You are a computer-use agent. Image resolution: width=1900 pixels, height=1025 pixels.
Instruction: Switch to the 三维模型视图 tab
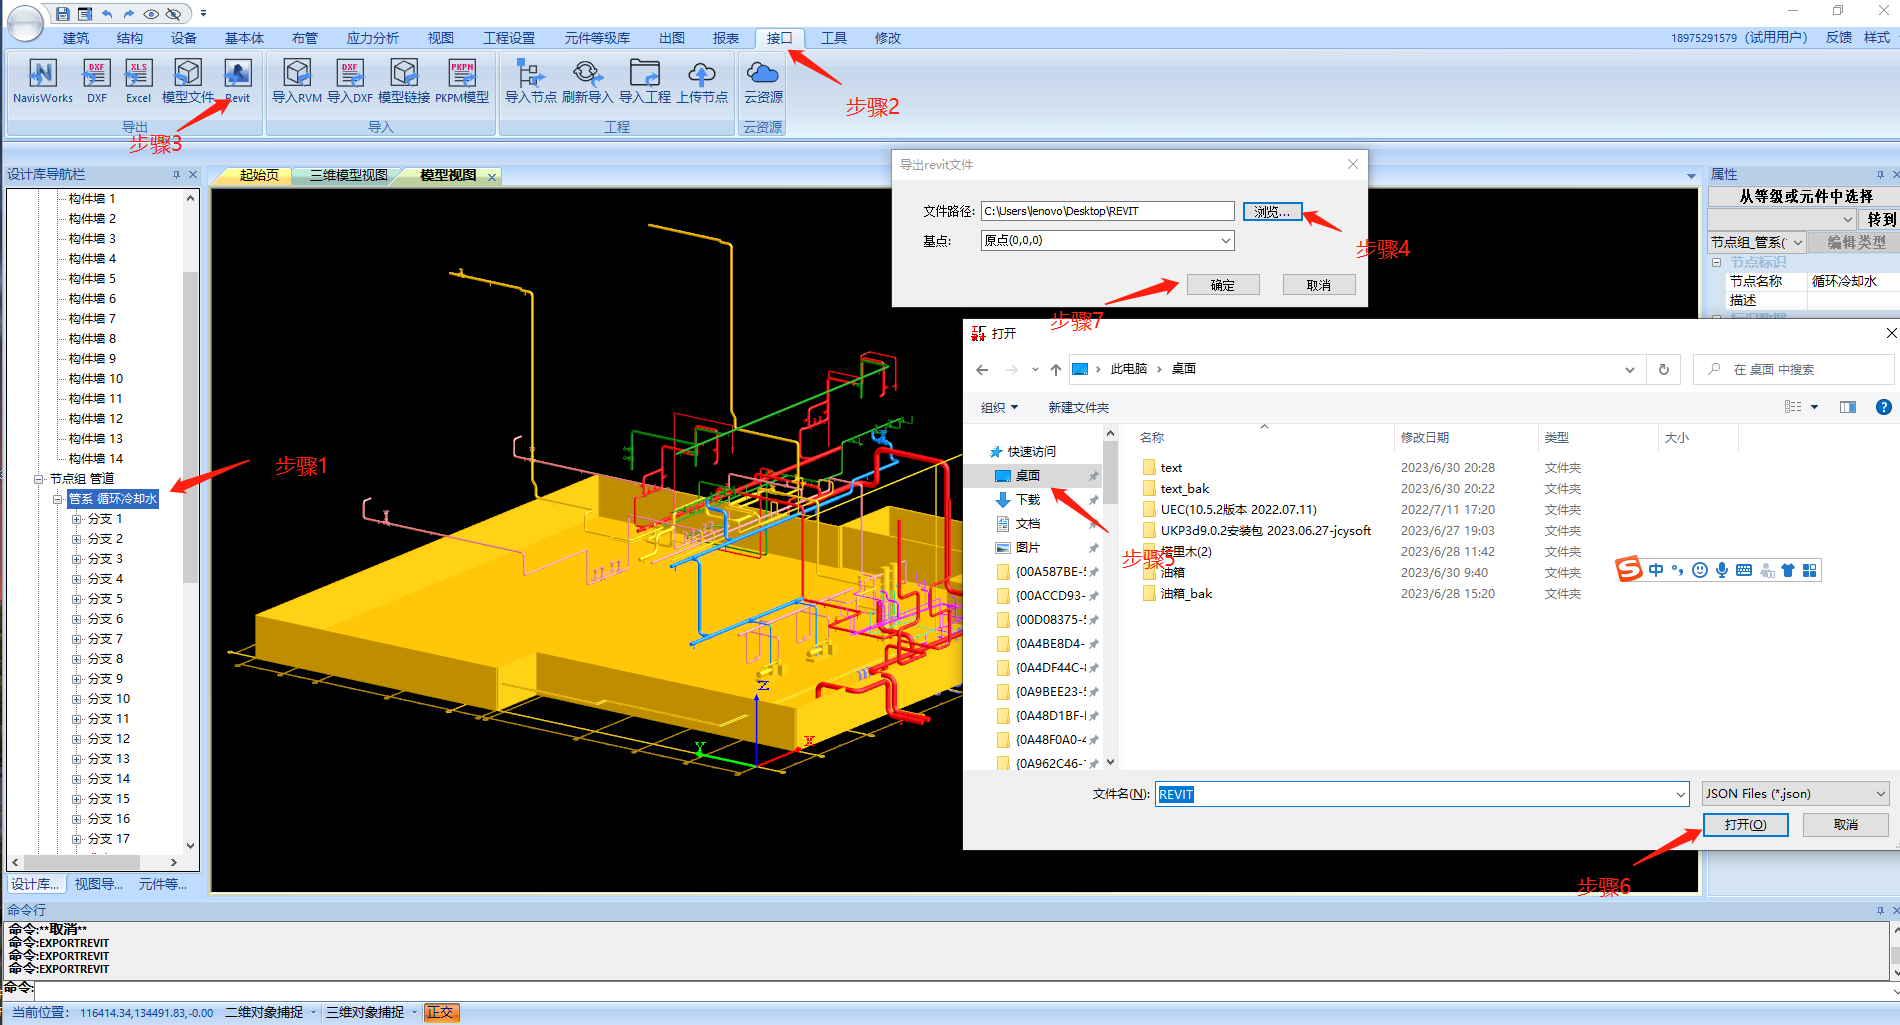(348, 176)
